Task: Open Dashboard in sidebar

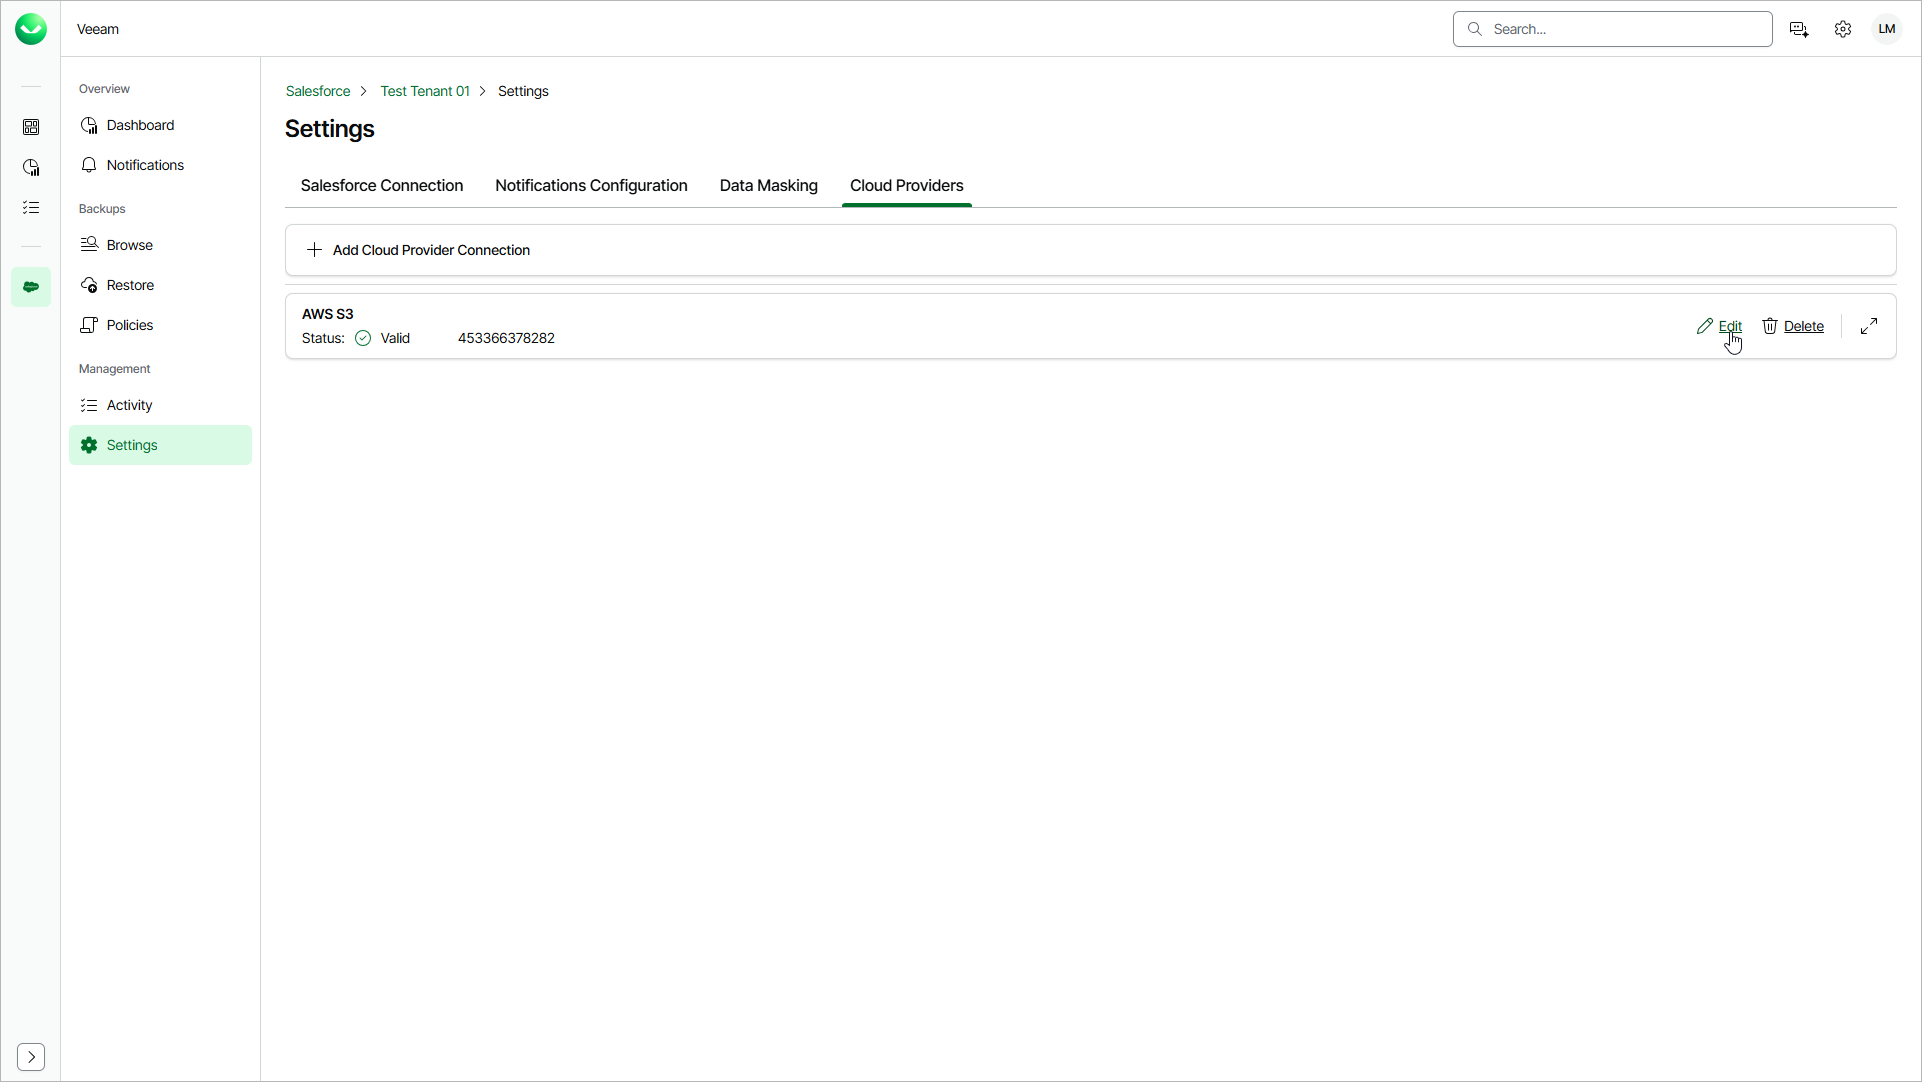Action: 160,125
